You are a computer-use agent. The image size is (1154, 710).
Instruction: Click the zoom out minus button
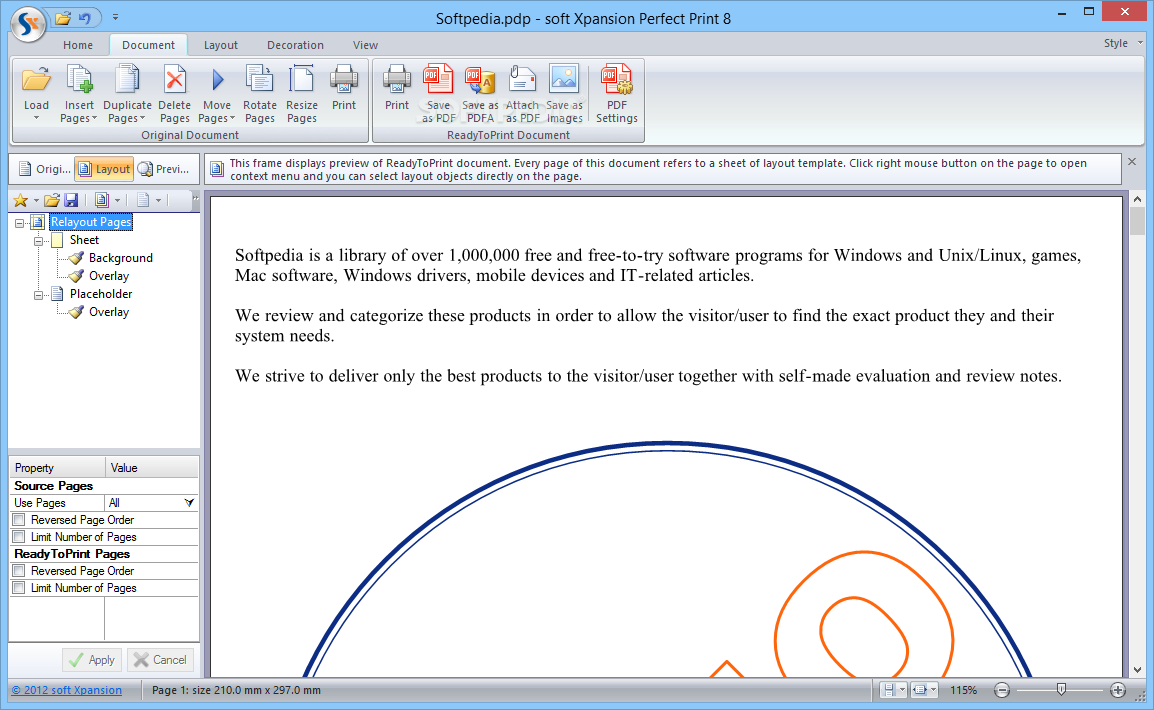point(1002,690)
